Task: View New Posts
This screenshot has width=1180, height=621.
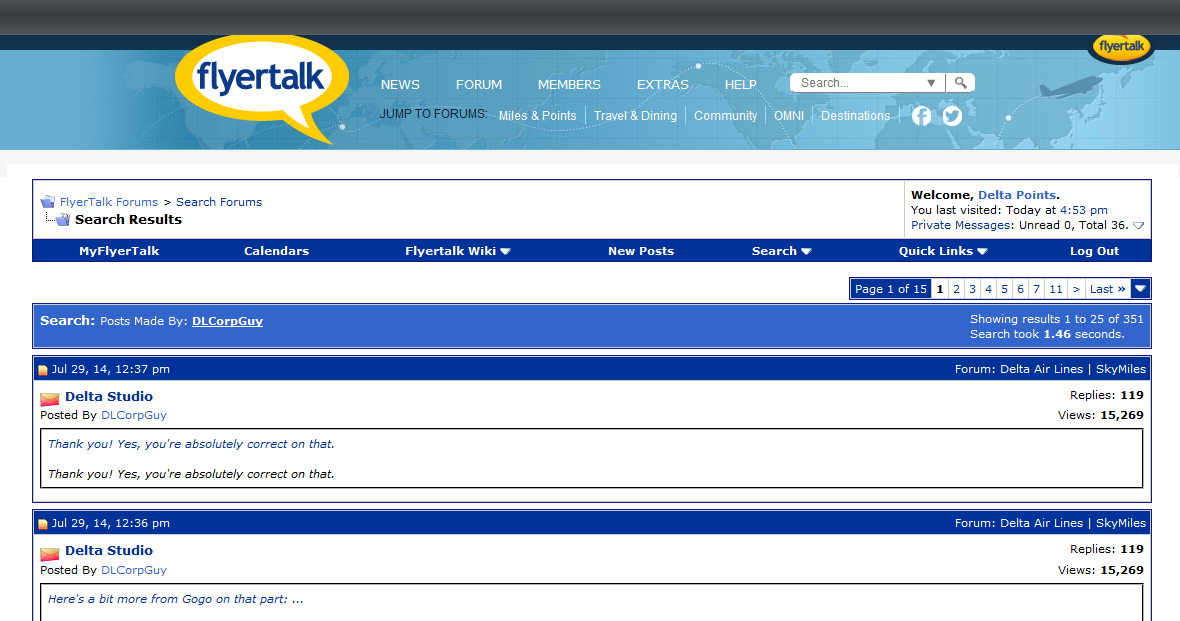Action: [640, 251]
